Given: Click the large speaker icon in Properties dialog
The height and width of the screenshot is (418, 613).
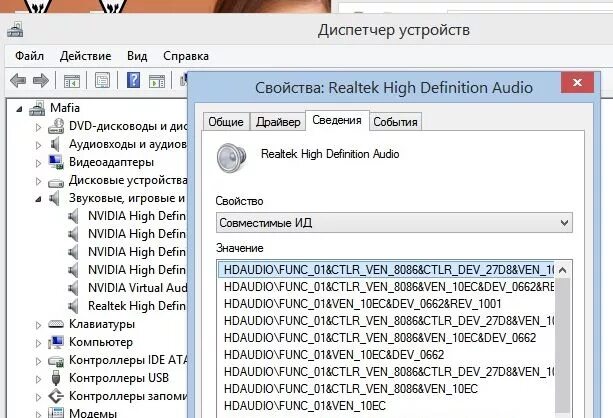Looking at the screenshot, I should tap(231, 158).
